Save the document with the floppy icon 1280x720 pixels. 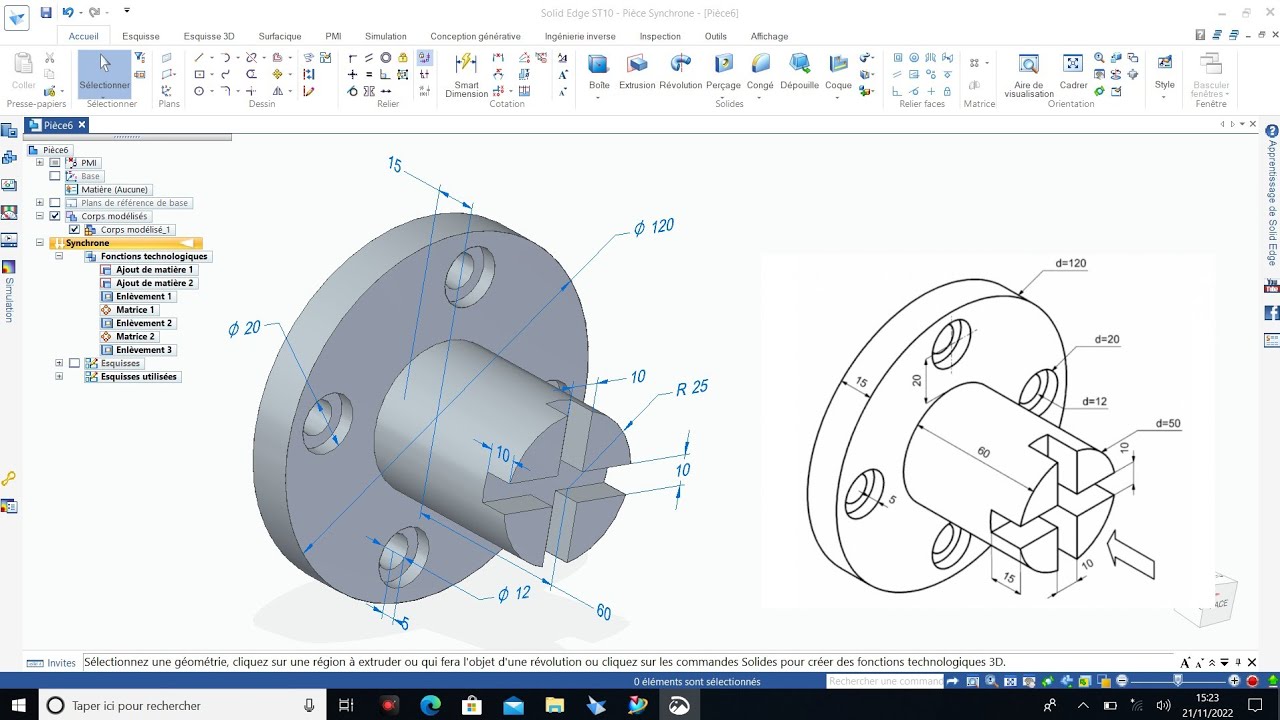(x=46, y=12)
